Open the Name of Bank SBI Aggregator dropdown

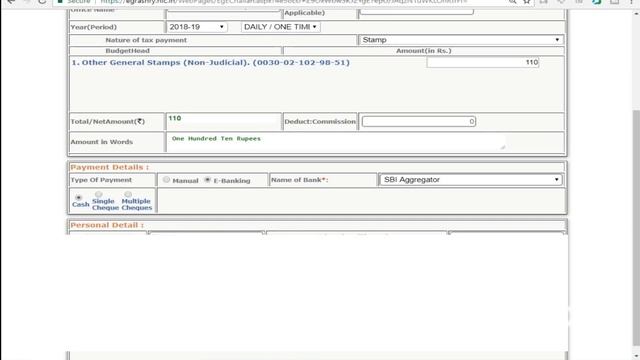(x=471, y=180)
